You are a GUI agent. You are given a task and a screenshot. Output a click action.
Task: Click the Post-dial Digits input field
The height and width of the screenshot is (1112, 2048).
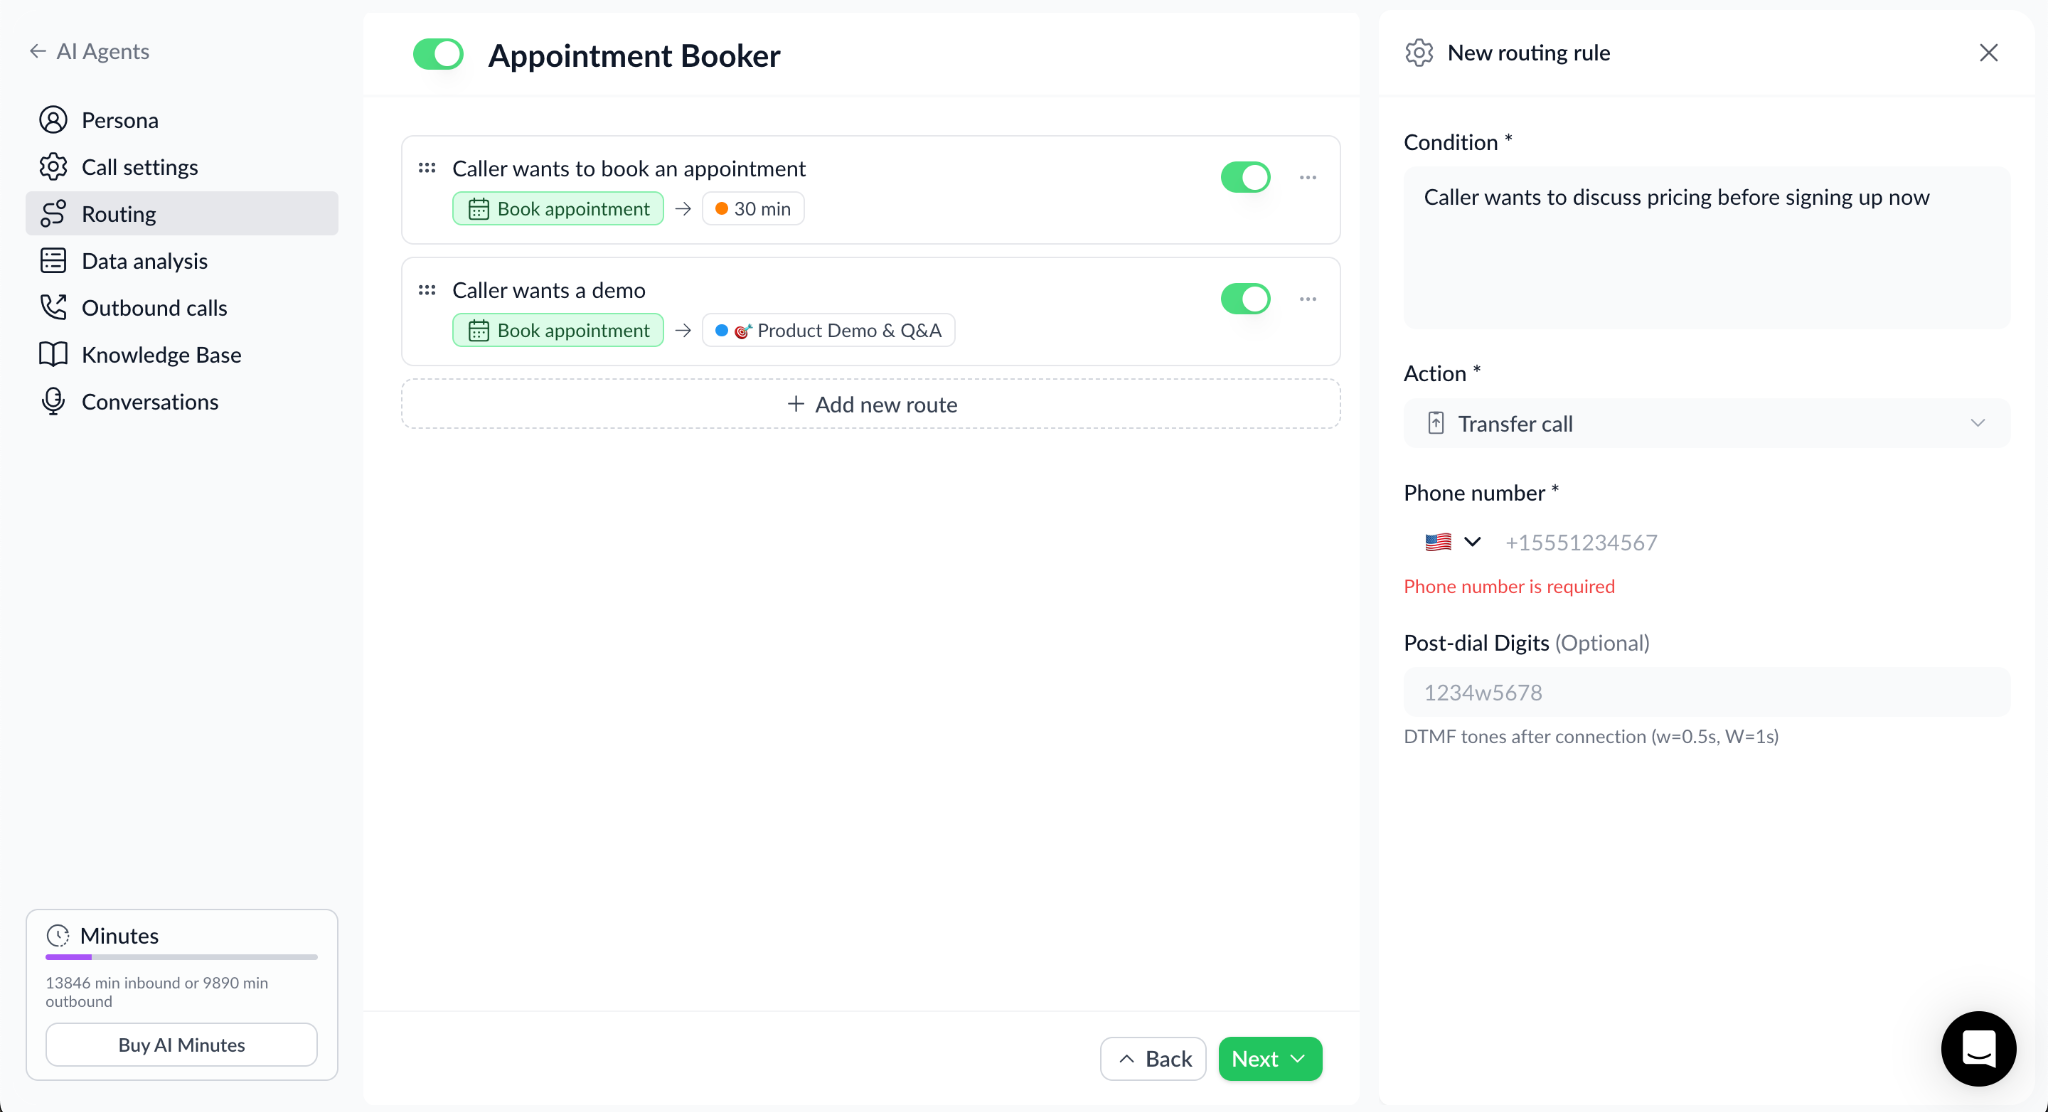tap(1707, 692)
